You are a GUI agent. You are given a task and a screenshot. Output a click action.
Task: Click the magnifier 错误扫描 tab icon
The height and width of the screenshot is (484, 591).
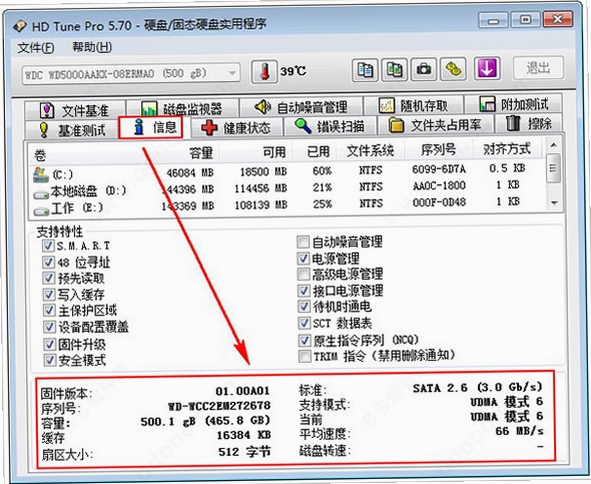tap(302, 126)
